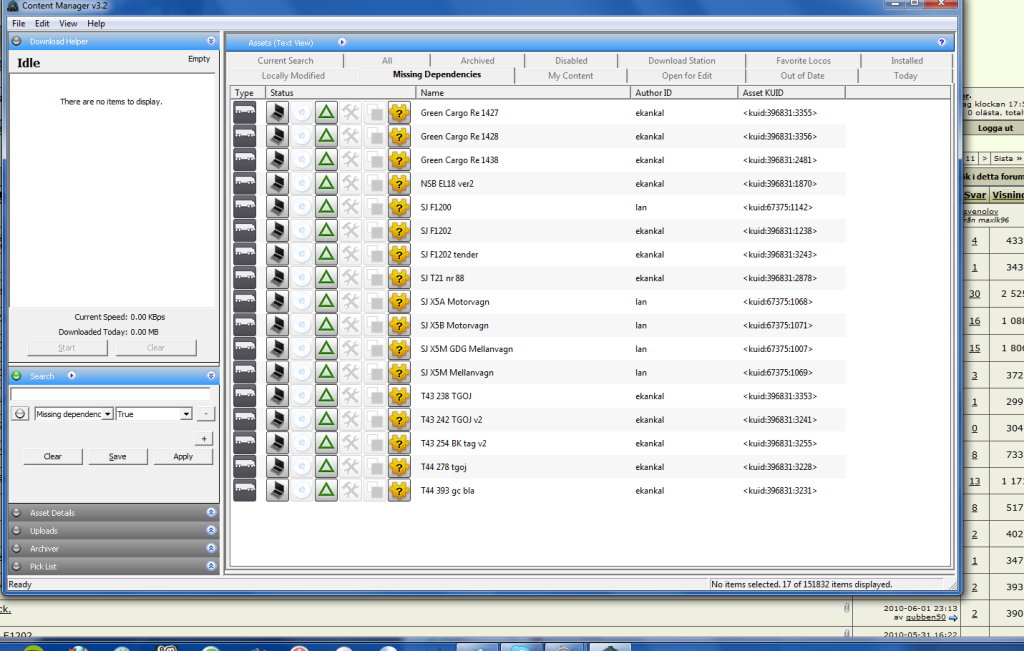Click the train type icon for T43 254 BK tag v2
This screenshot has width=1024, height=651.
(x=245, y=443)
